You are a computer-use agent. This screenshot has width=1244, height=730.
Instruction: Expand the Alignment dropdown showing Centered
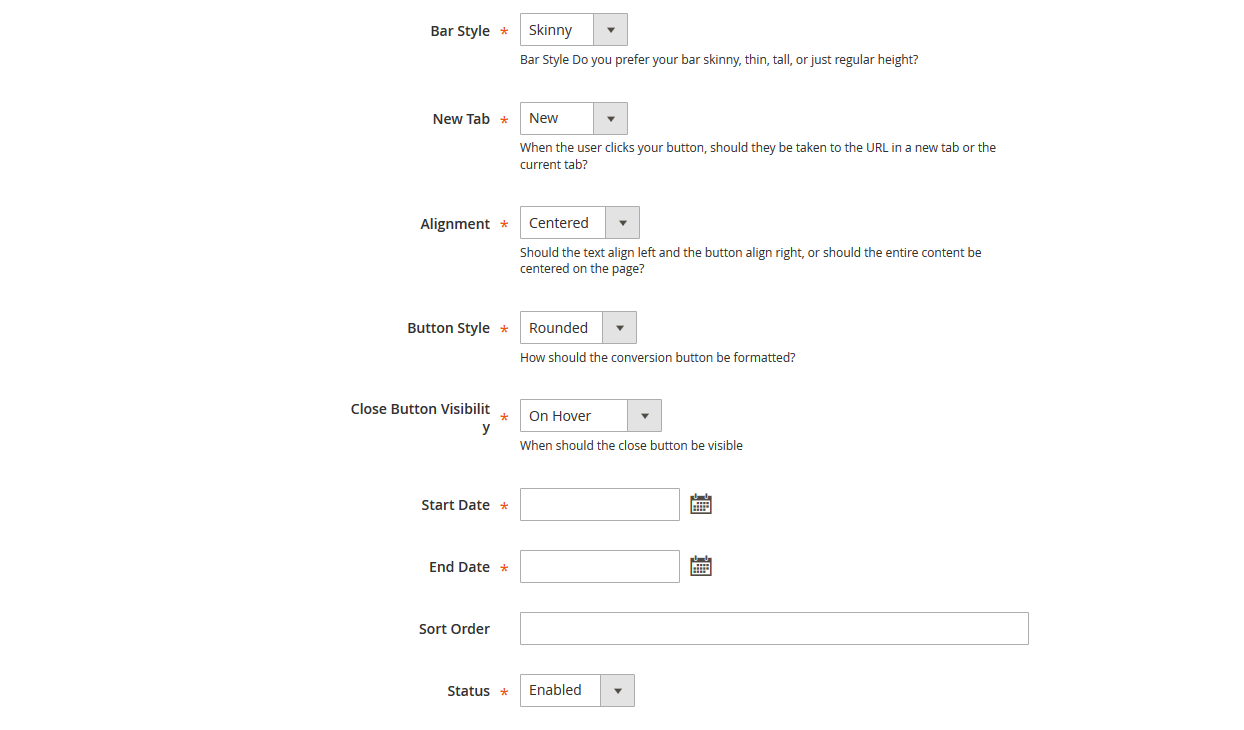tap(580, 223)
